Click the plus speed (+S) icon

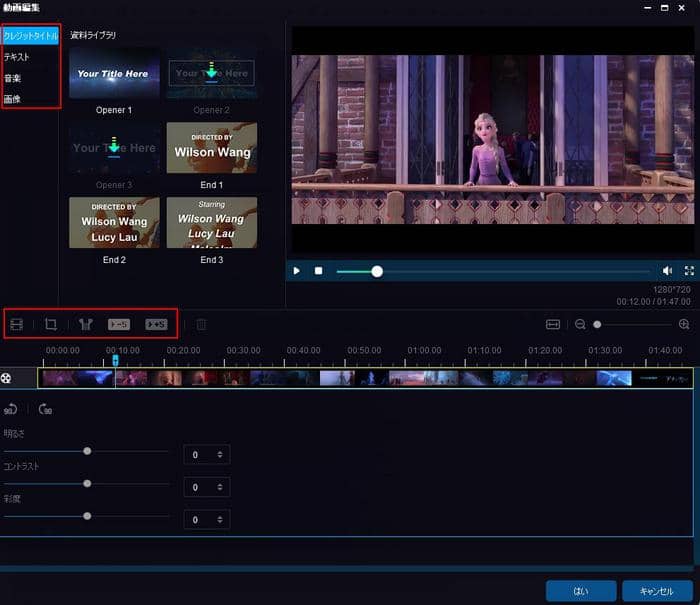[156, 324]
